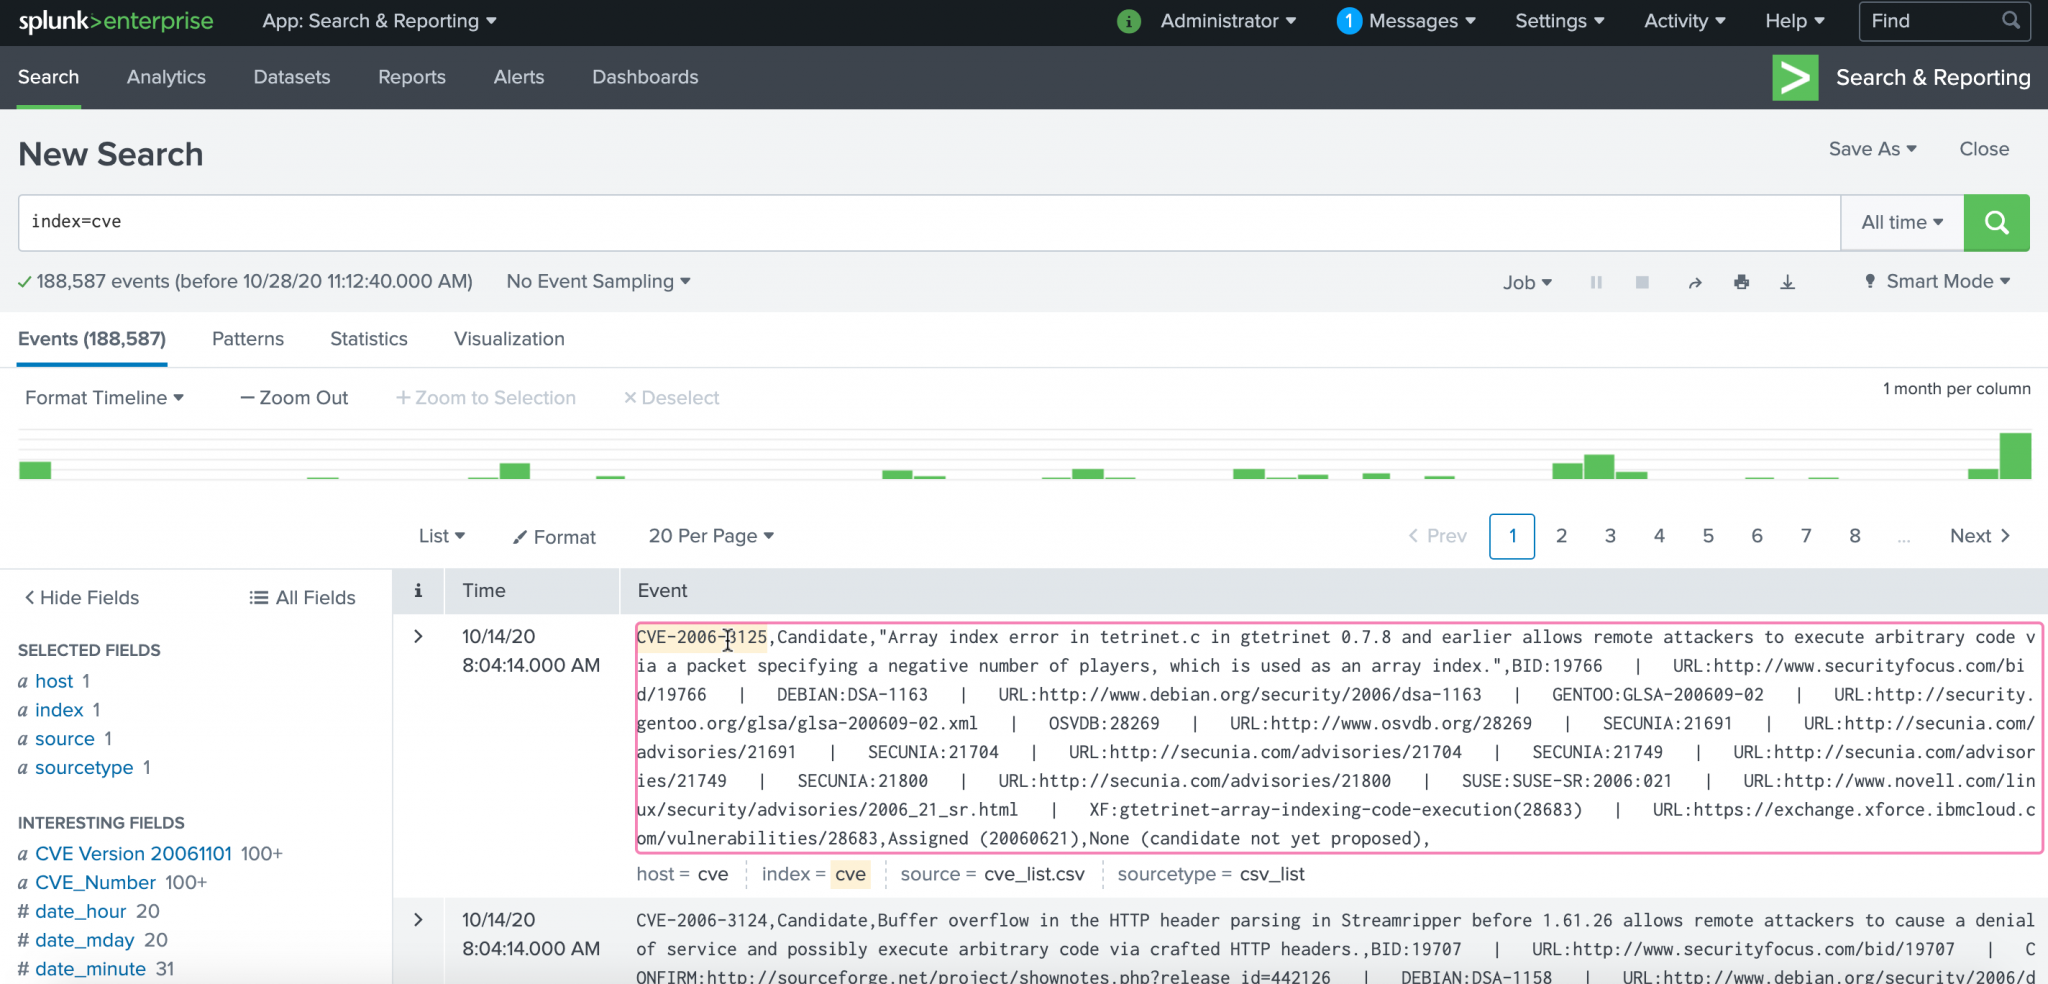Export the search results
The width and height of the screenshot is (2048, 984).
(1787, 283)
